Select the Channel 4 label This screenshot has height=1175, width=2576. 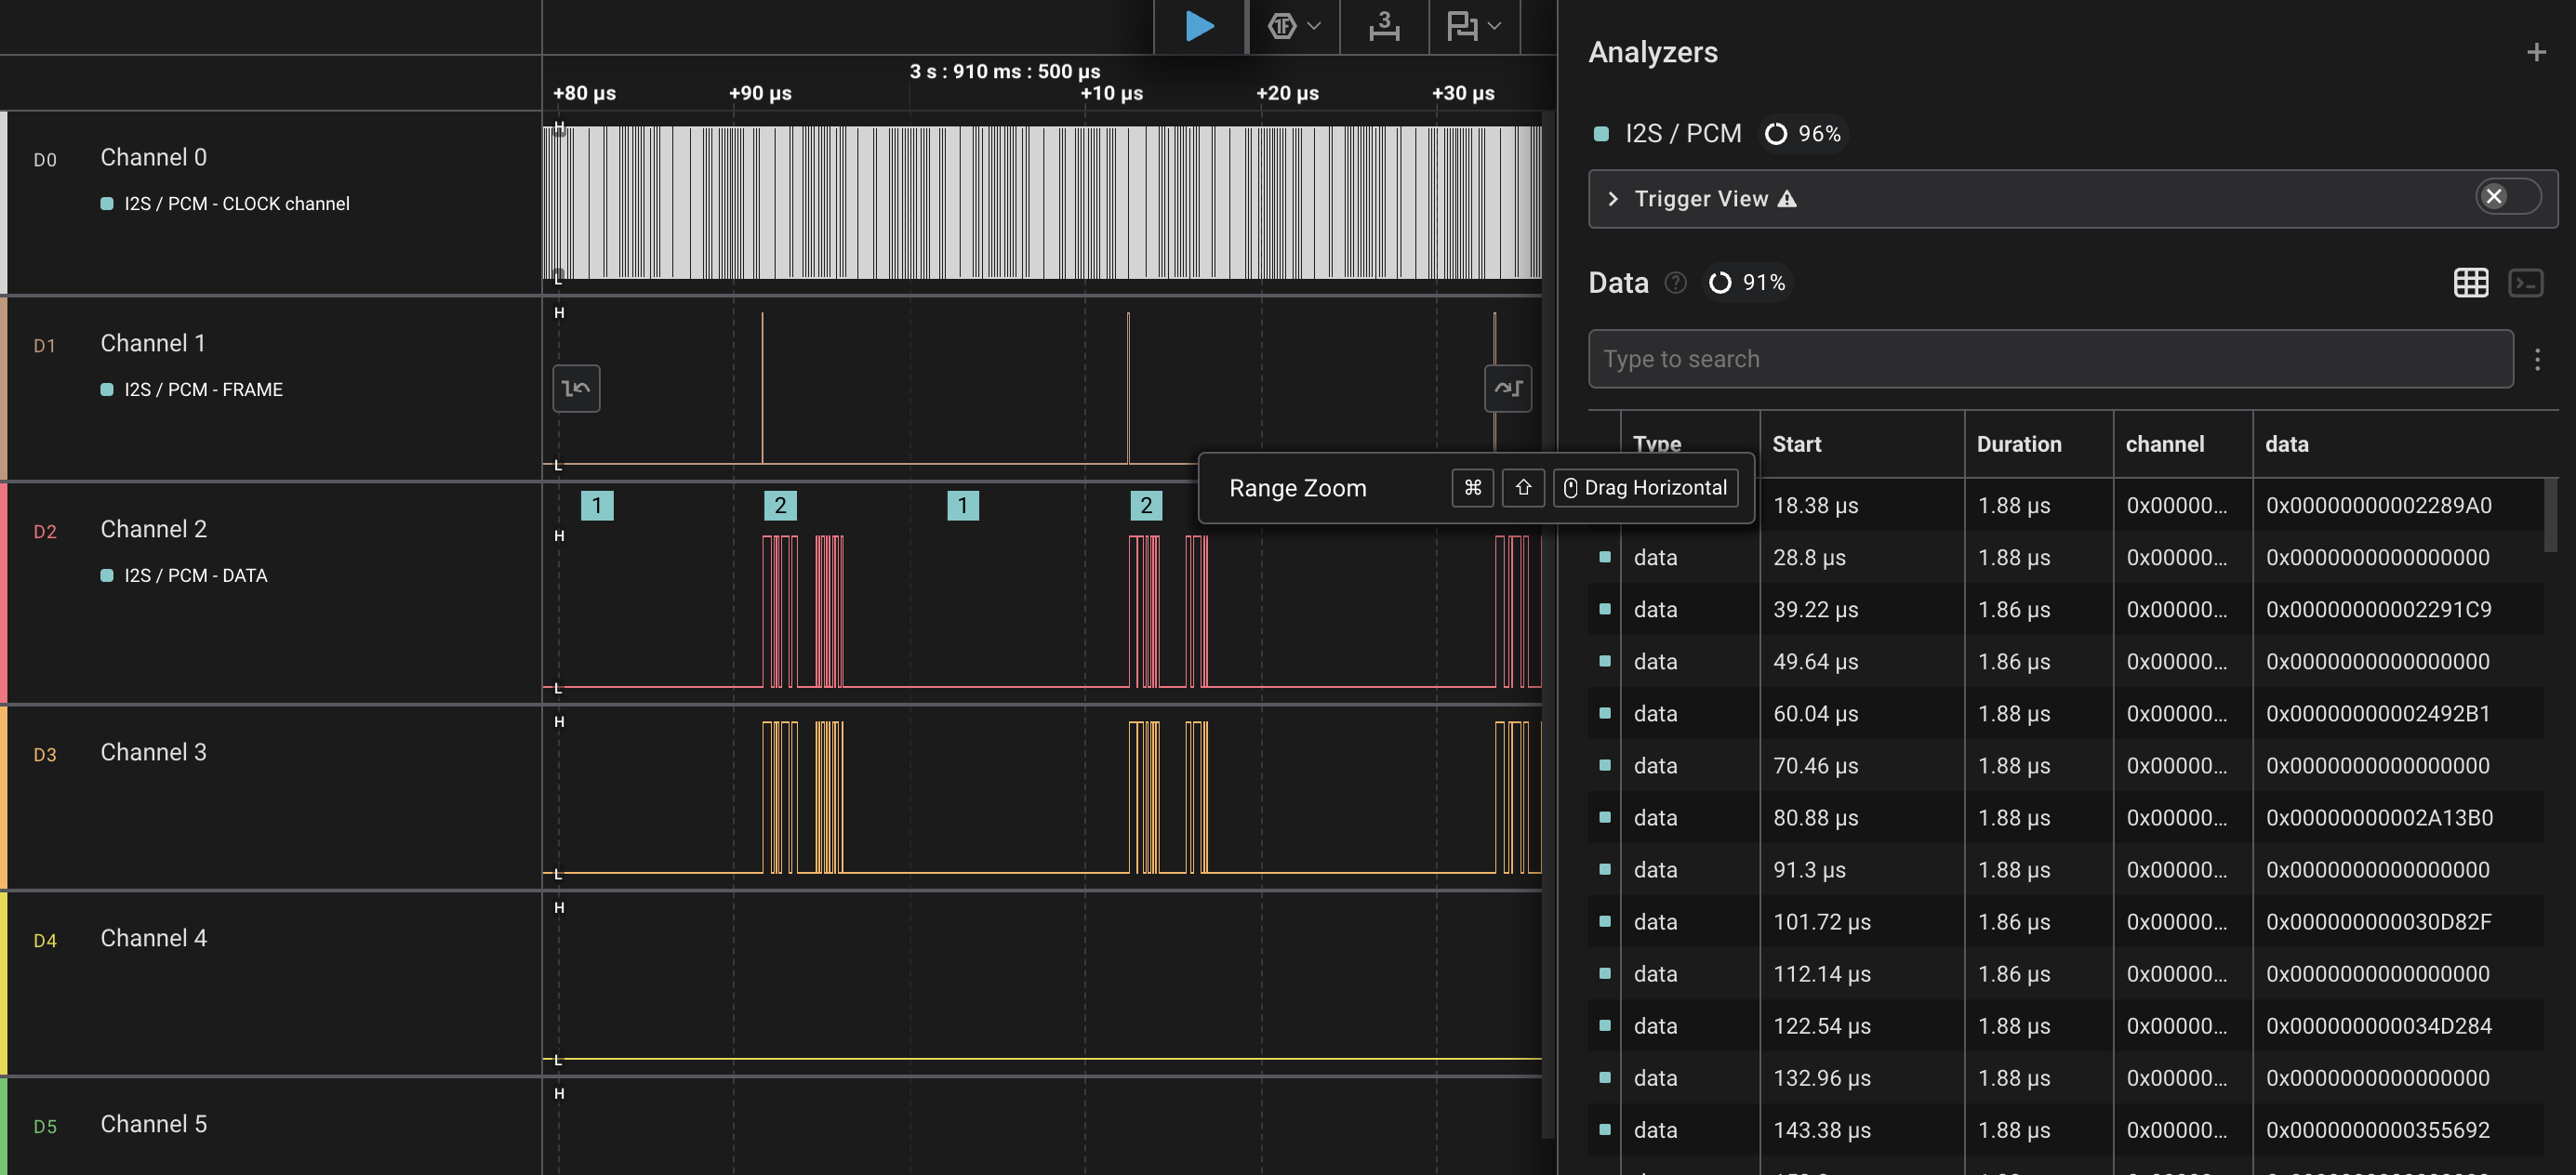pyautogui.click(x=153, y=938)
